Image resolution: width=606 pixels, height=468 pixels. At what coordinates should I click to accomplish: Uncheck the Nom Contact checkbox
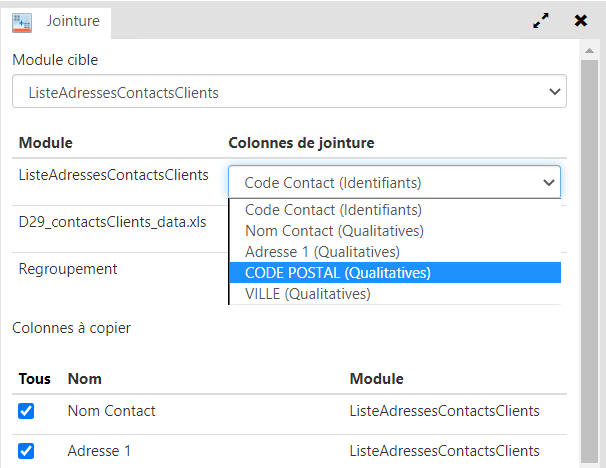tap(27, 411)
